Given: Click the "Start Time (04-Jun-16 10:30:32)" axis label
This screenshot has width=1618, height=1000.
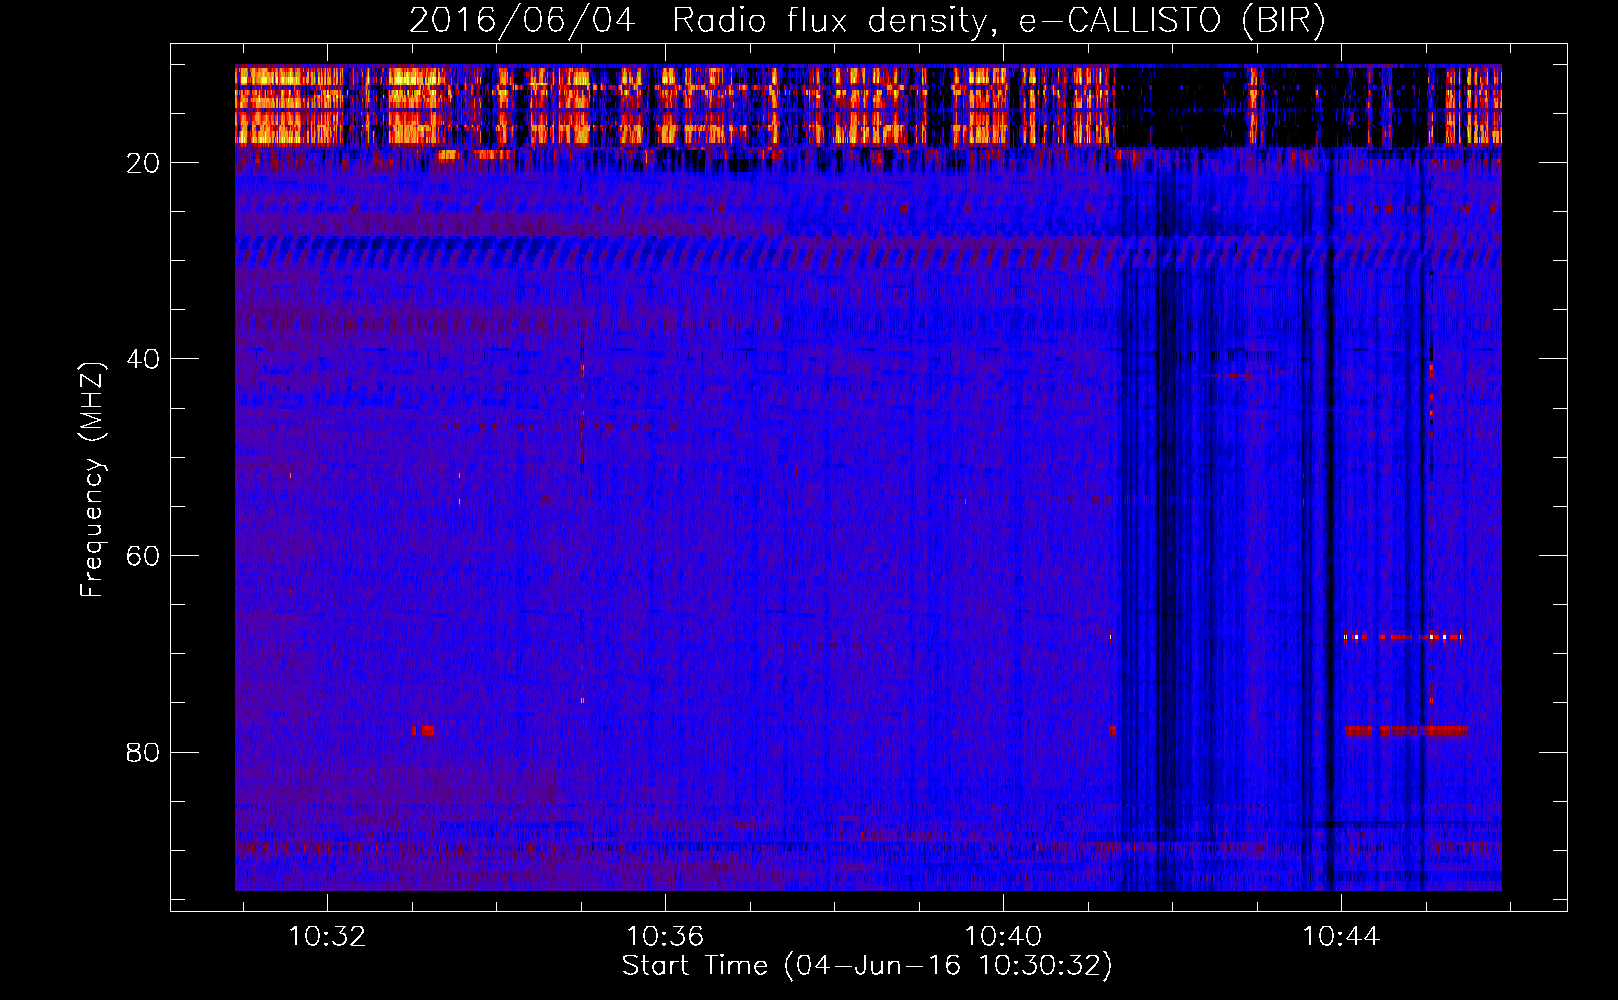Looking at the screenshot, I should (867, 966).
